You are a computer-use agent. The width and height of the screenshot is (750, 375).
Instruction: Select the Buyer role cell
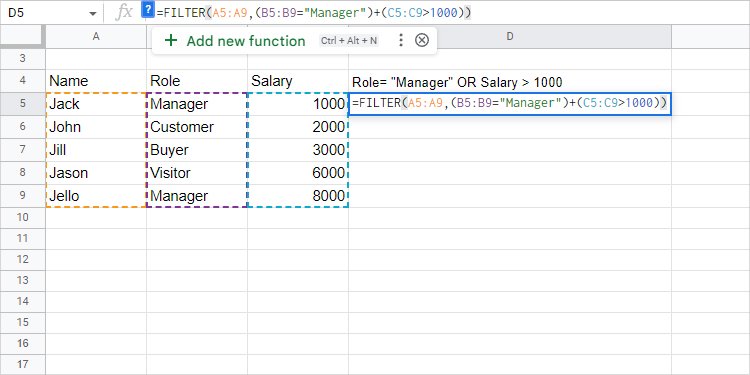[197, 150]
